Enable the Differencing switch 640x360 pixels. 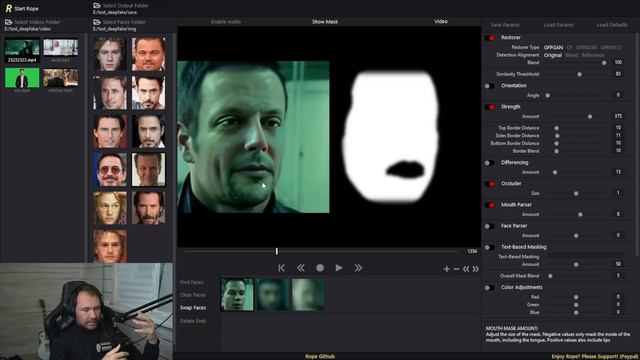click(489, 163)
